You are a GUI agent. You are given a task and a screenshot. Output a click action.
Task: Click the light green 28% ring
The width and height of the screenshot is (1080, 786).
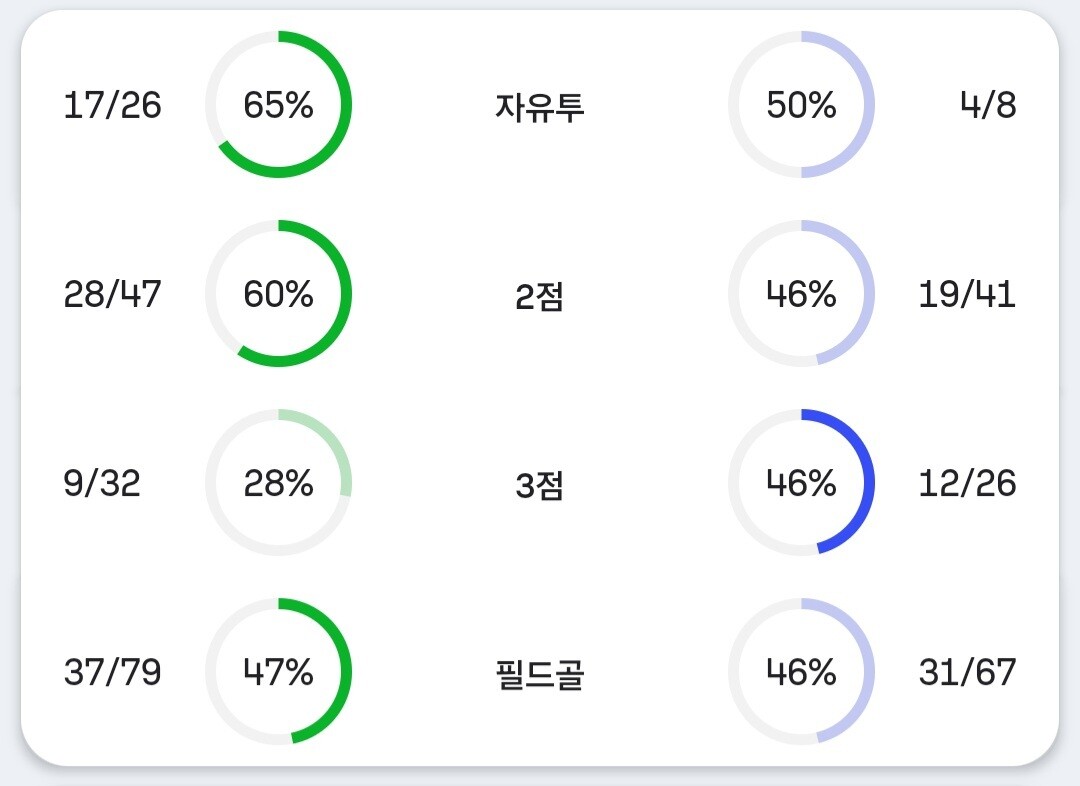pyautogui.click(x=278, y=483)
